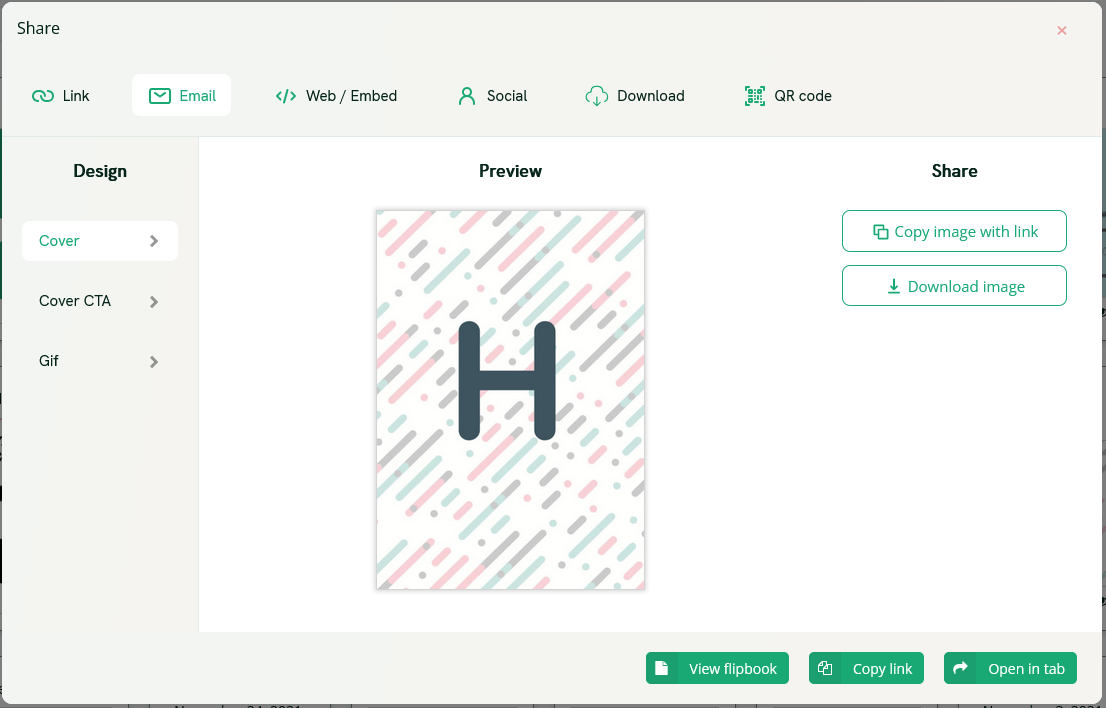This screenshot has width=1106, height=708.
Task: Click the person Social icon
Action: point(466,96)
